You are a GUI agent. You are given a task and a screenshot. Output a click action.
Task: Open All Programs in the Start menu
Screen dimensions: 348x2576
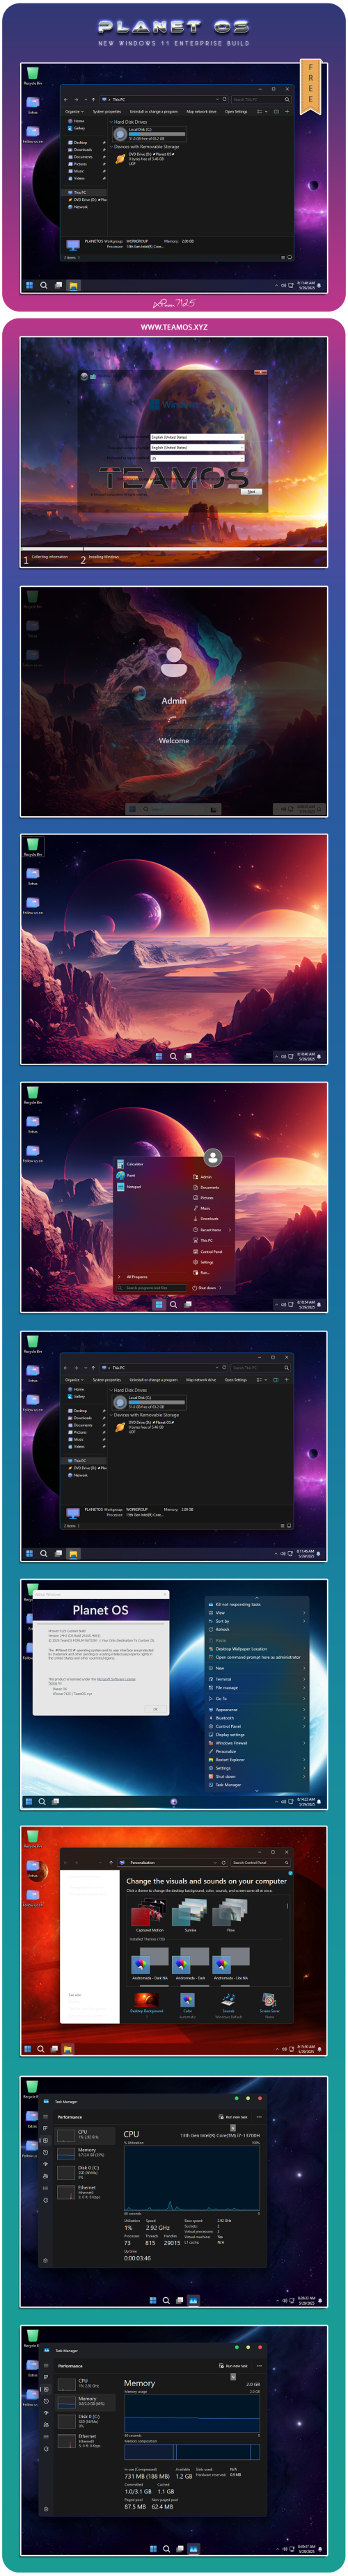[x=137, y=1276]
